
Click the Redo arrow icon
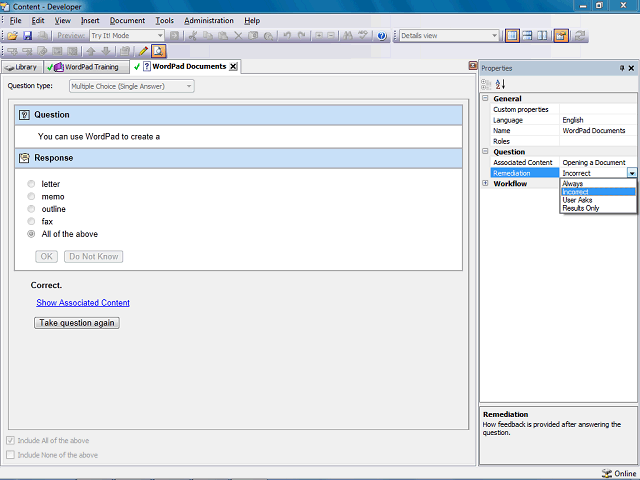point(302,36)
